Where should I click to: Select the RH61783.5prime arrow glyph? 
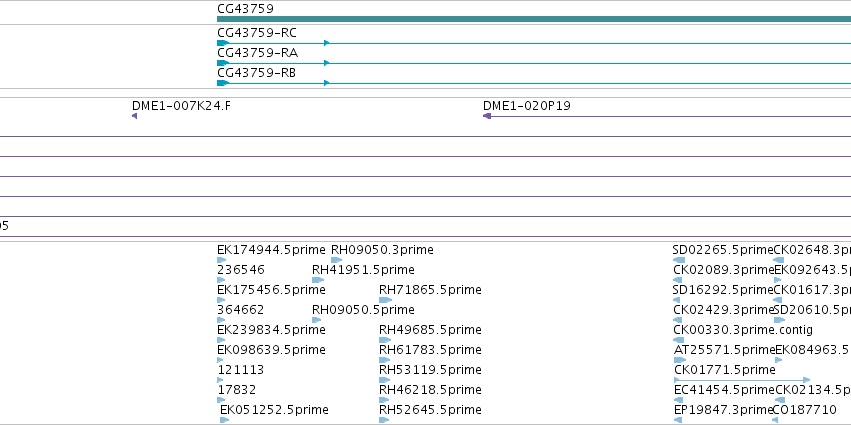click(x=385, y=360)
